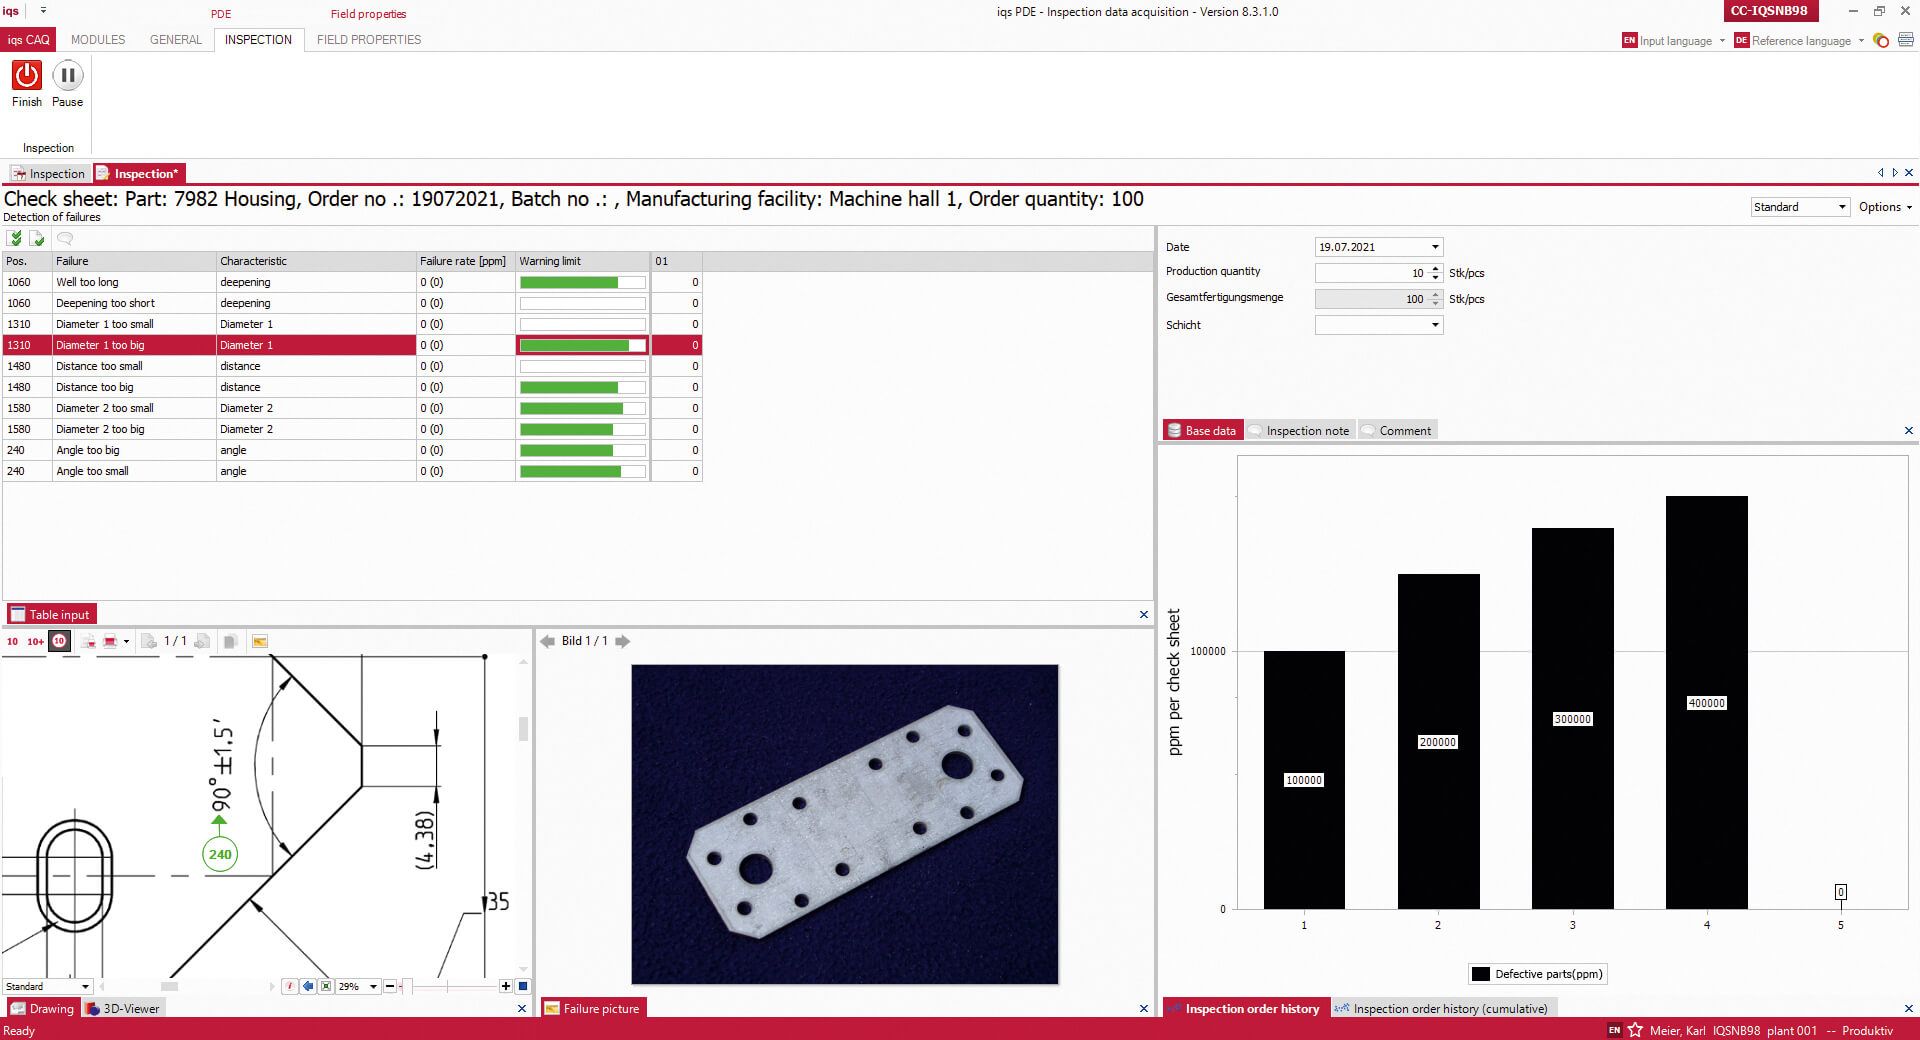Screen dimensions: 1920x1040
Task: Open the Standard view dropdown near Options
Action: tap(1799, 207)
